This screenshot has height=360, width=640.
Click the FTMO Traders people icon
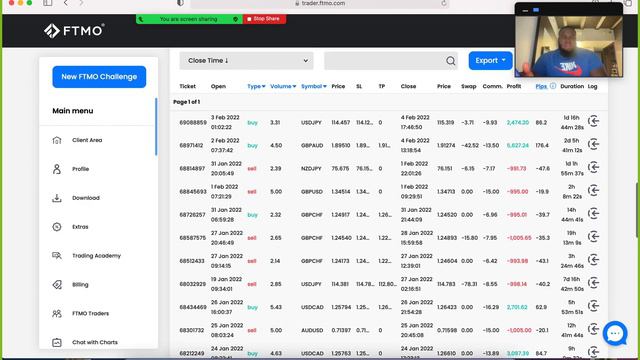[57, 313]
